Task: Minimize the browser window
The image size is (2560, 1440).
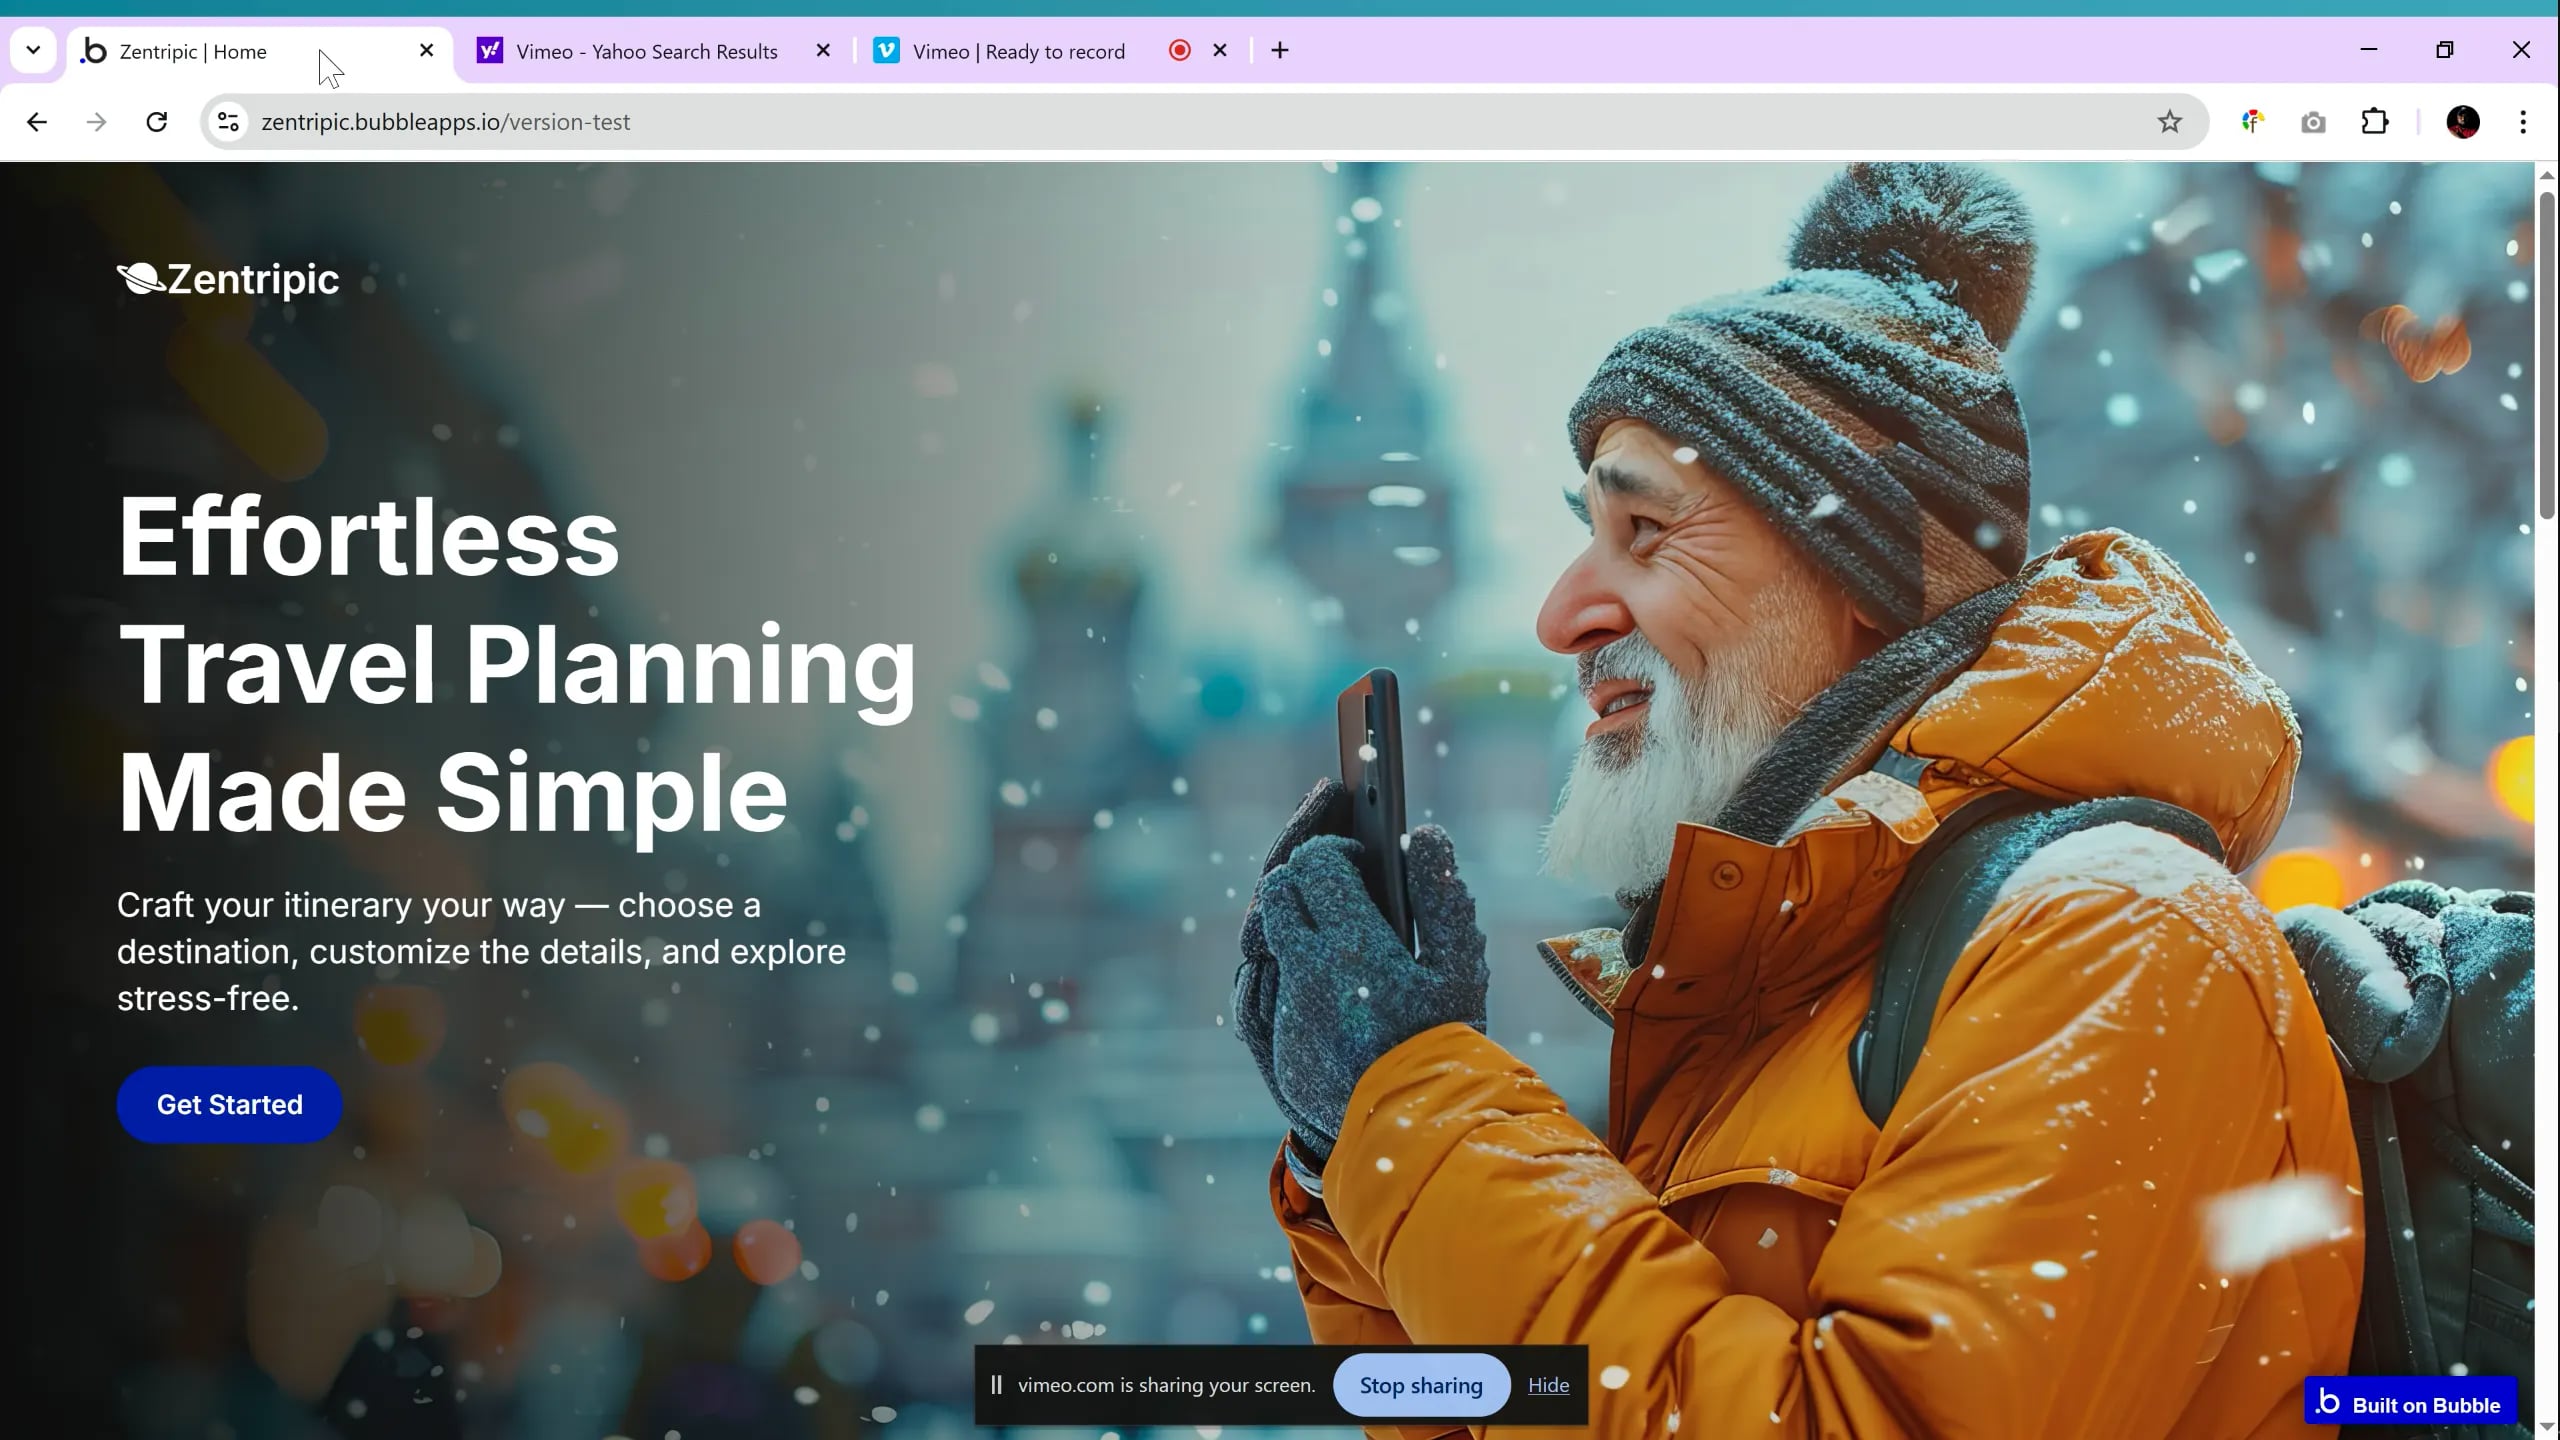Action: [x=2368, y=50]
